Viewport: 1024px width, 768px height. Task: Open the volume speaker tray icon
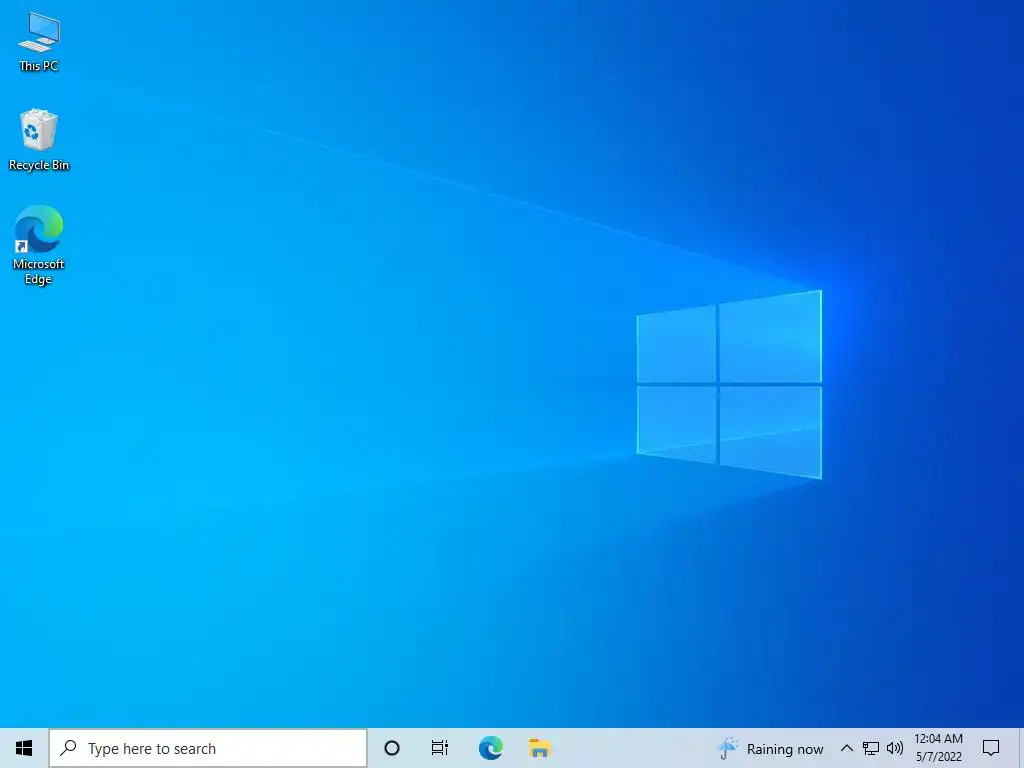(895, 748)
